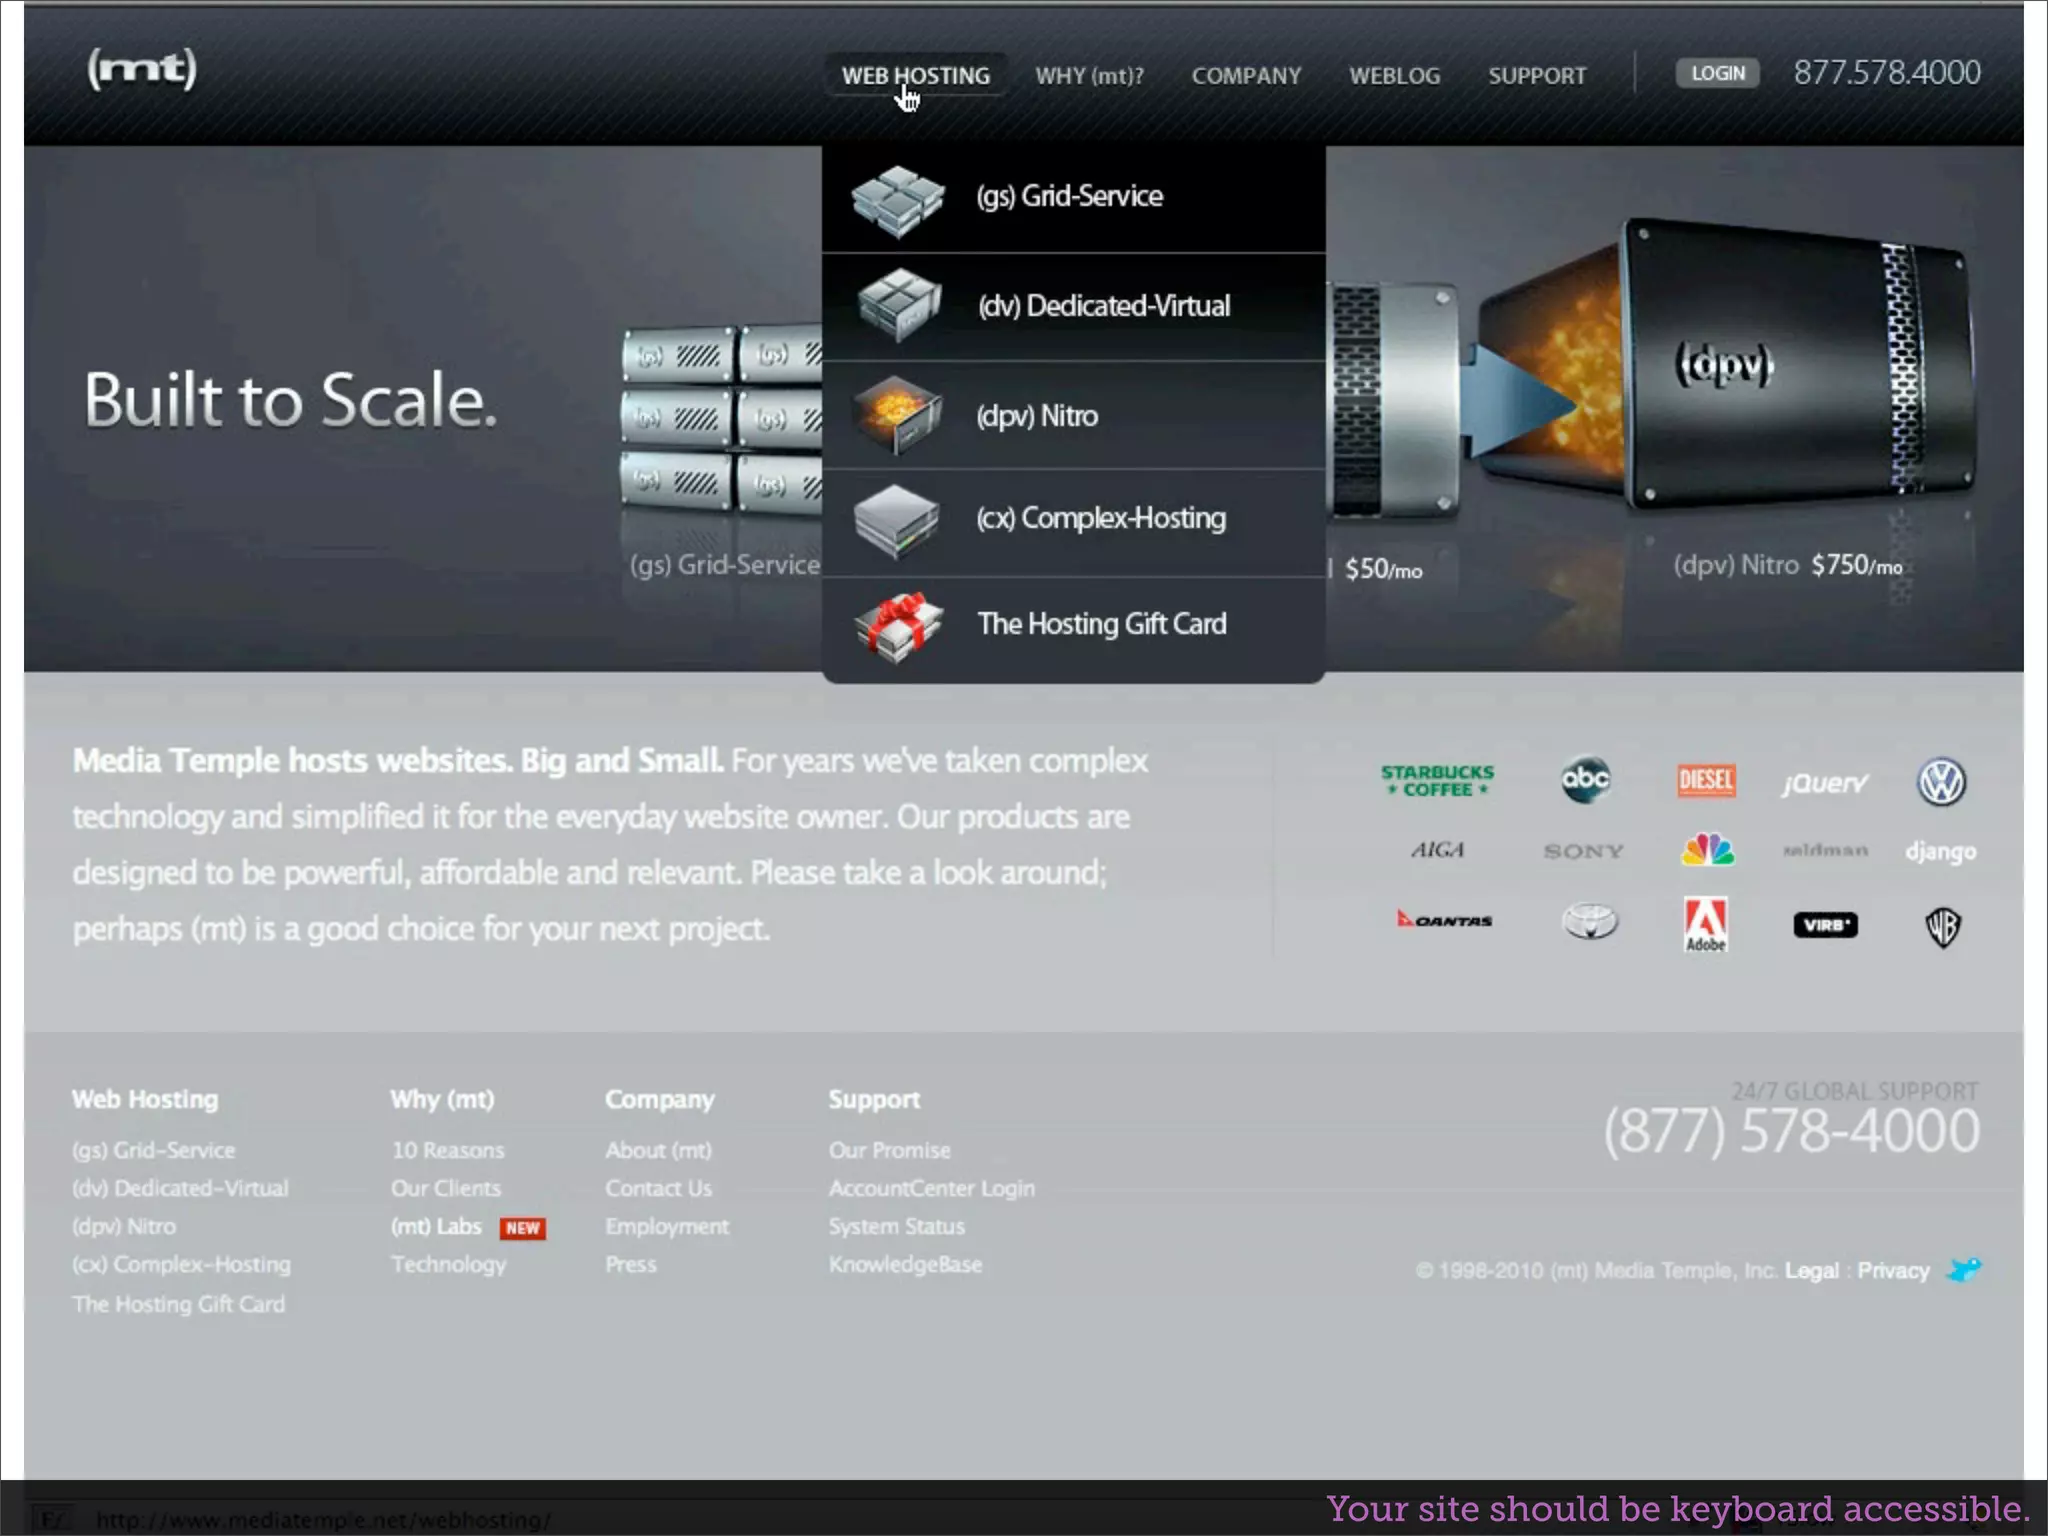2048x1536 pixels.
Task: Open the 10 Reasons footer link
Action: pos(448,1151)
